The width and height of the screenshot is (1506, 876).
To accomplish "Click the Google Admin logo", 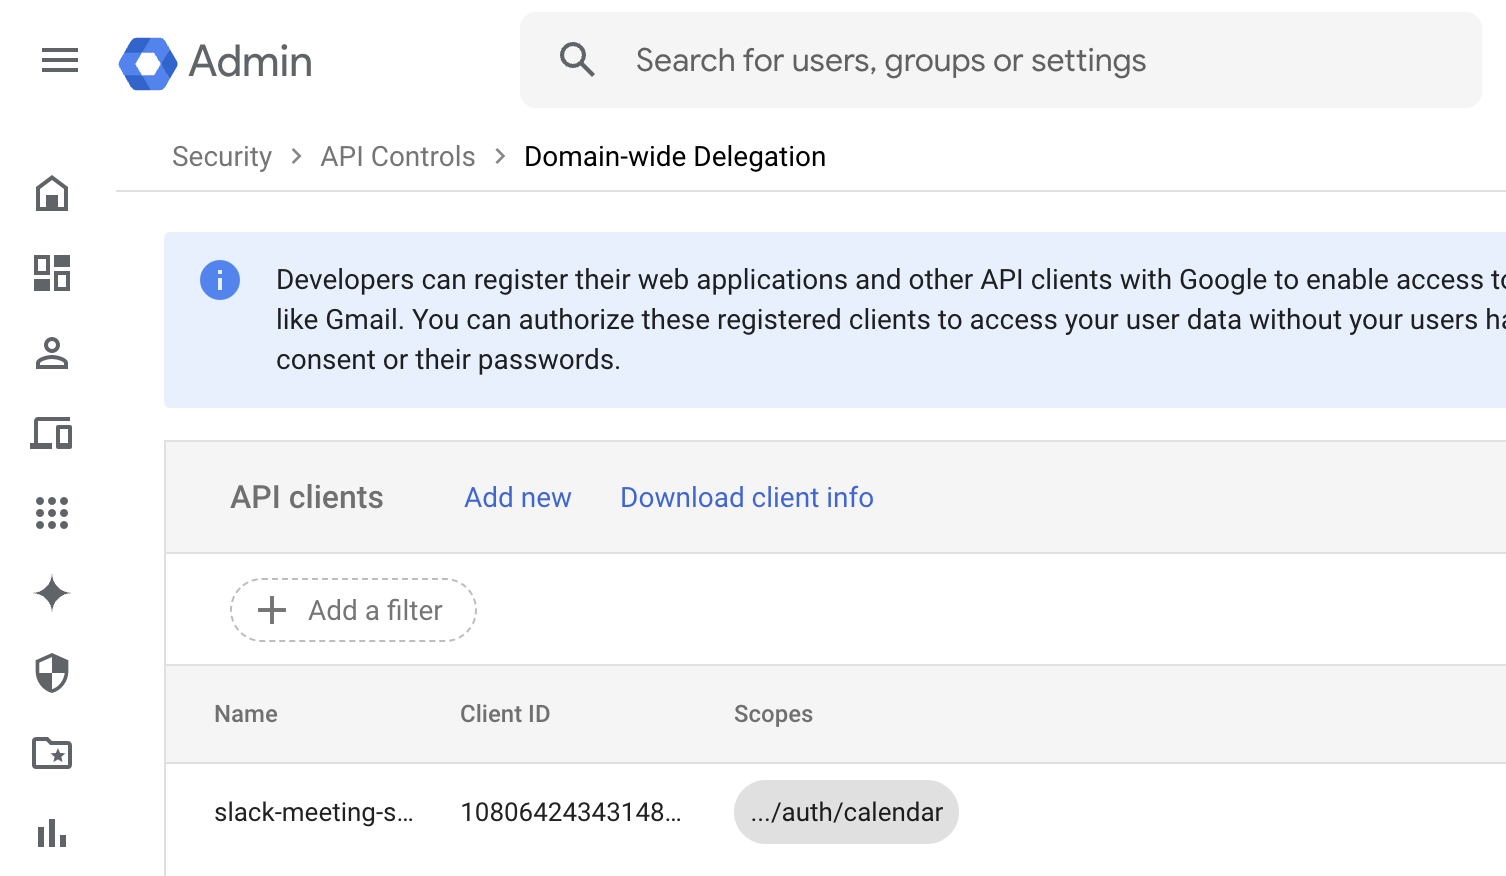I will (x=148, y=63).
